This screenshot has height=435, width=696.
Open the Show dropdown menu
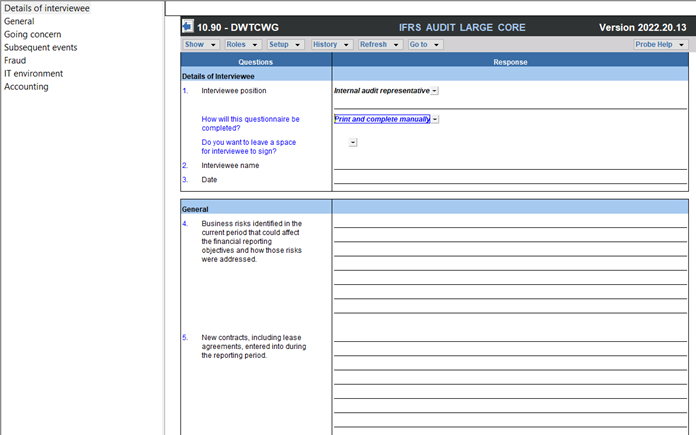[x=200, y=45]
